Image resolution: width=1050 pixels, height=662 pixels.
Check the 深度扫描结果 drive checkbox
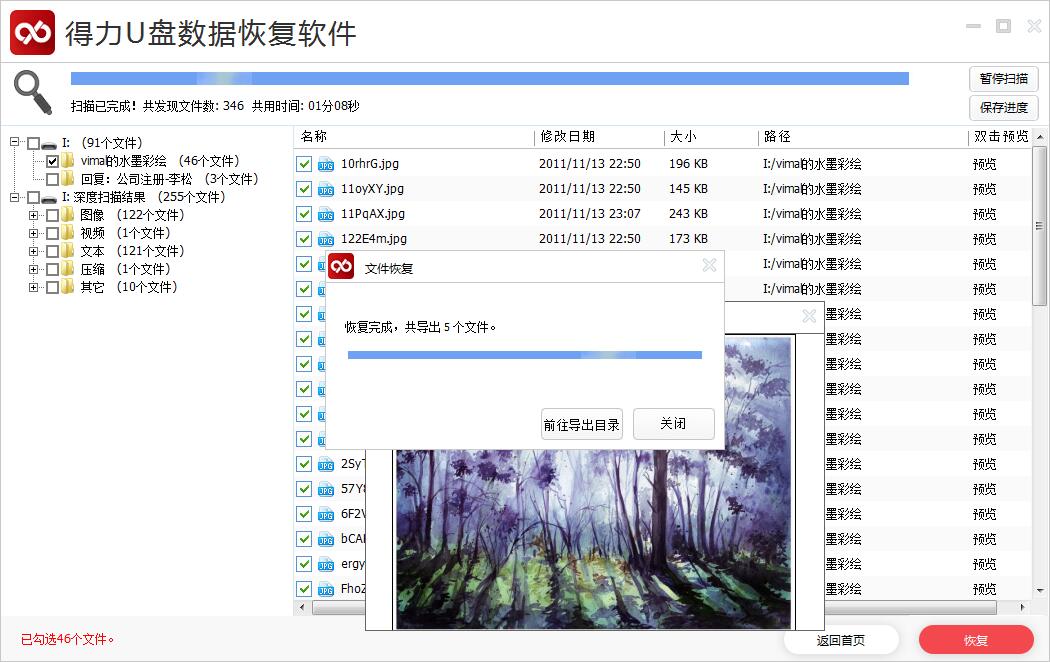click(33, 197)
